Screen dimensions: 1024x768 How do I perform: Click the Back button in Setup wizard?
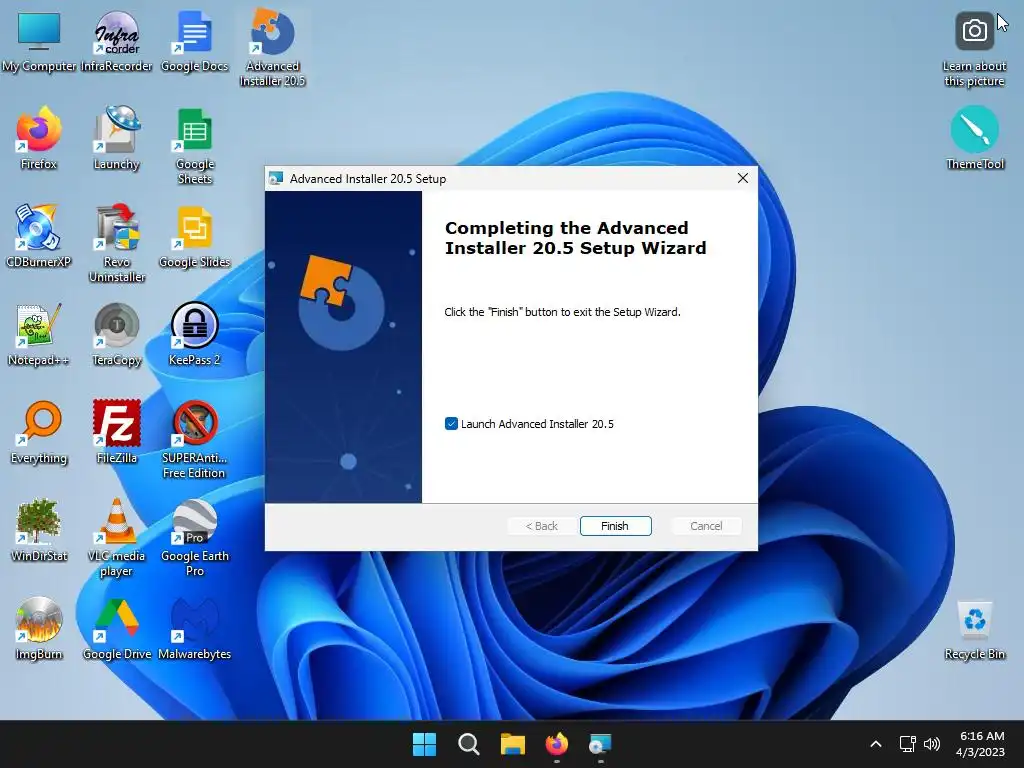tap(542, 526)
